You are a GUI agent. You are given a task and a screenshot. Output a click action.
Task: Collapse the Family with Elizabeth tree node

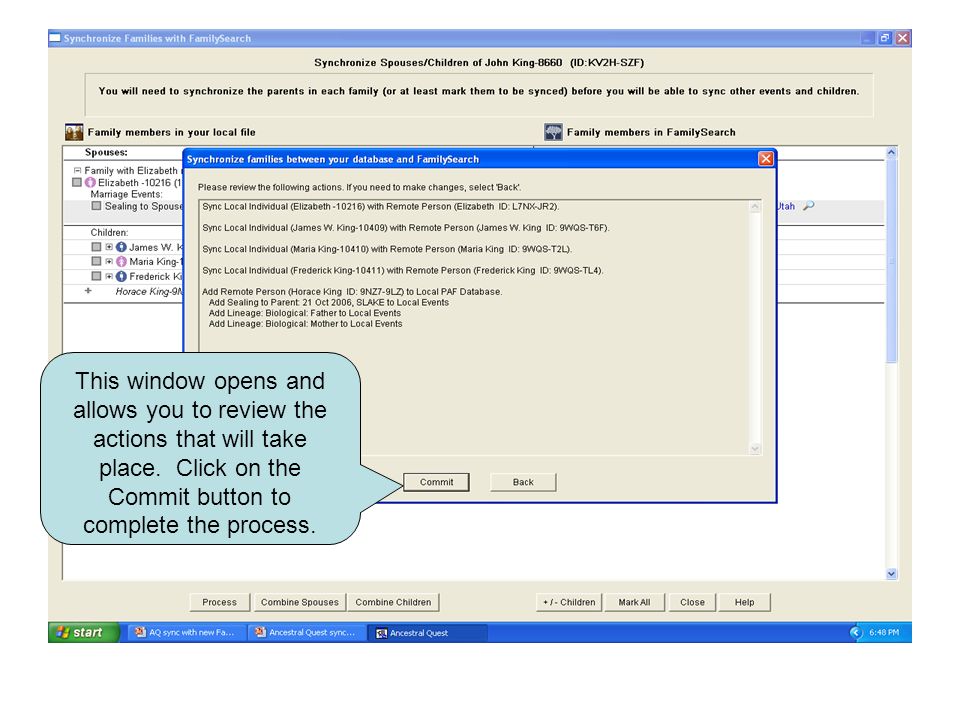click(x=77, y=170)
